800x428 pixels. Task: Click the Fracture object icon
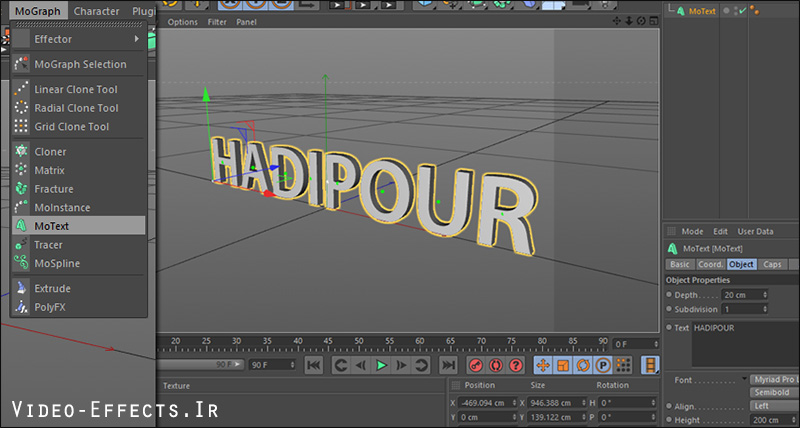[x=21, y=189]
